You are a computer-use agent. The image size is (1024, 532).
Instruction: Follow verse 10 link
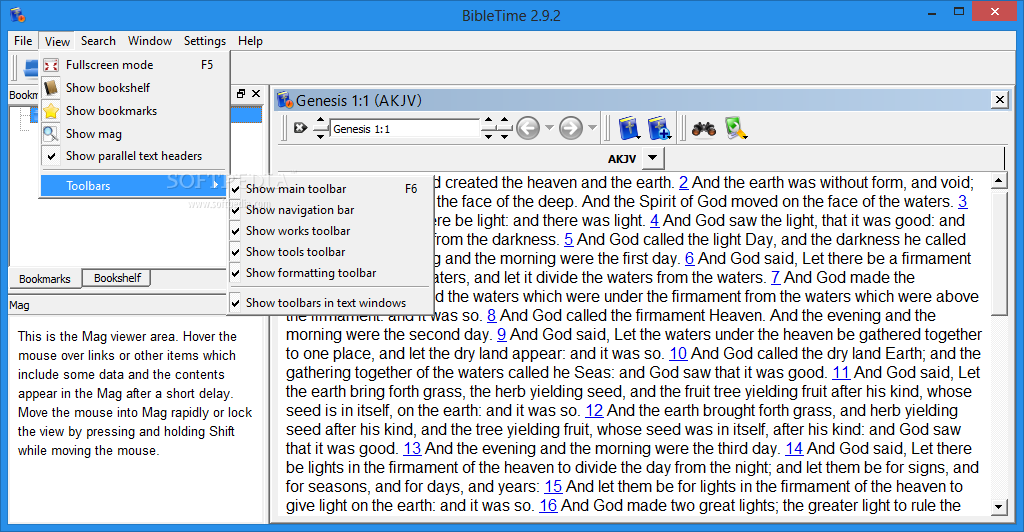pos(678,354)
